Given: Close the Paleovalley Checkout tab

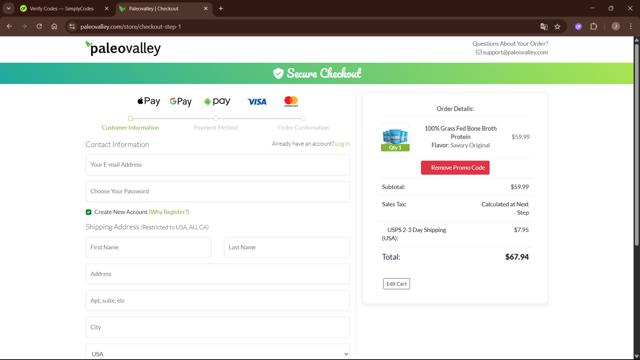Looking at the screenshot, I should point(206,8).
